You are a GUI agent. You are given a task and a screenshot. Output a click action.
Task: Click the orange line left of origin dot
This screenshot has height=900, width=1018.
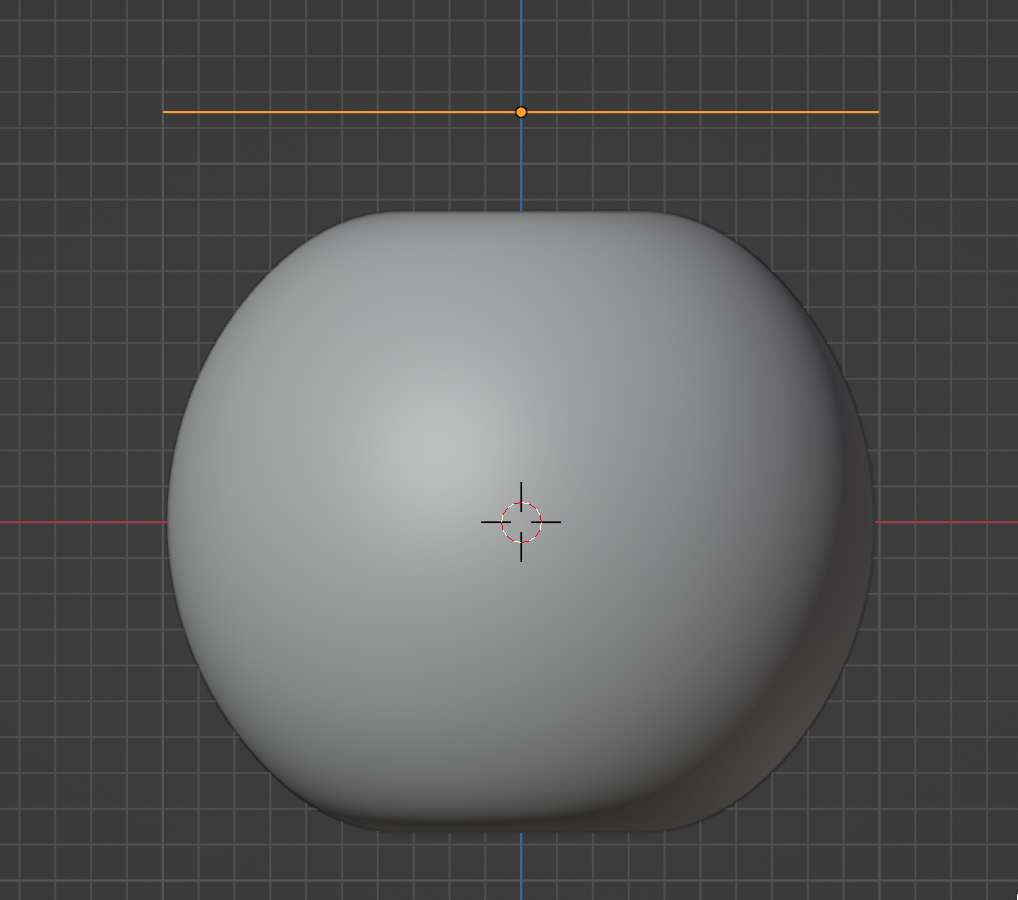tap(340, 112)
